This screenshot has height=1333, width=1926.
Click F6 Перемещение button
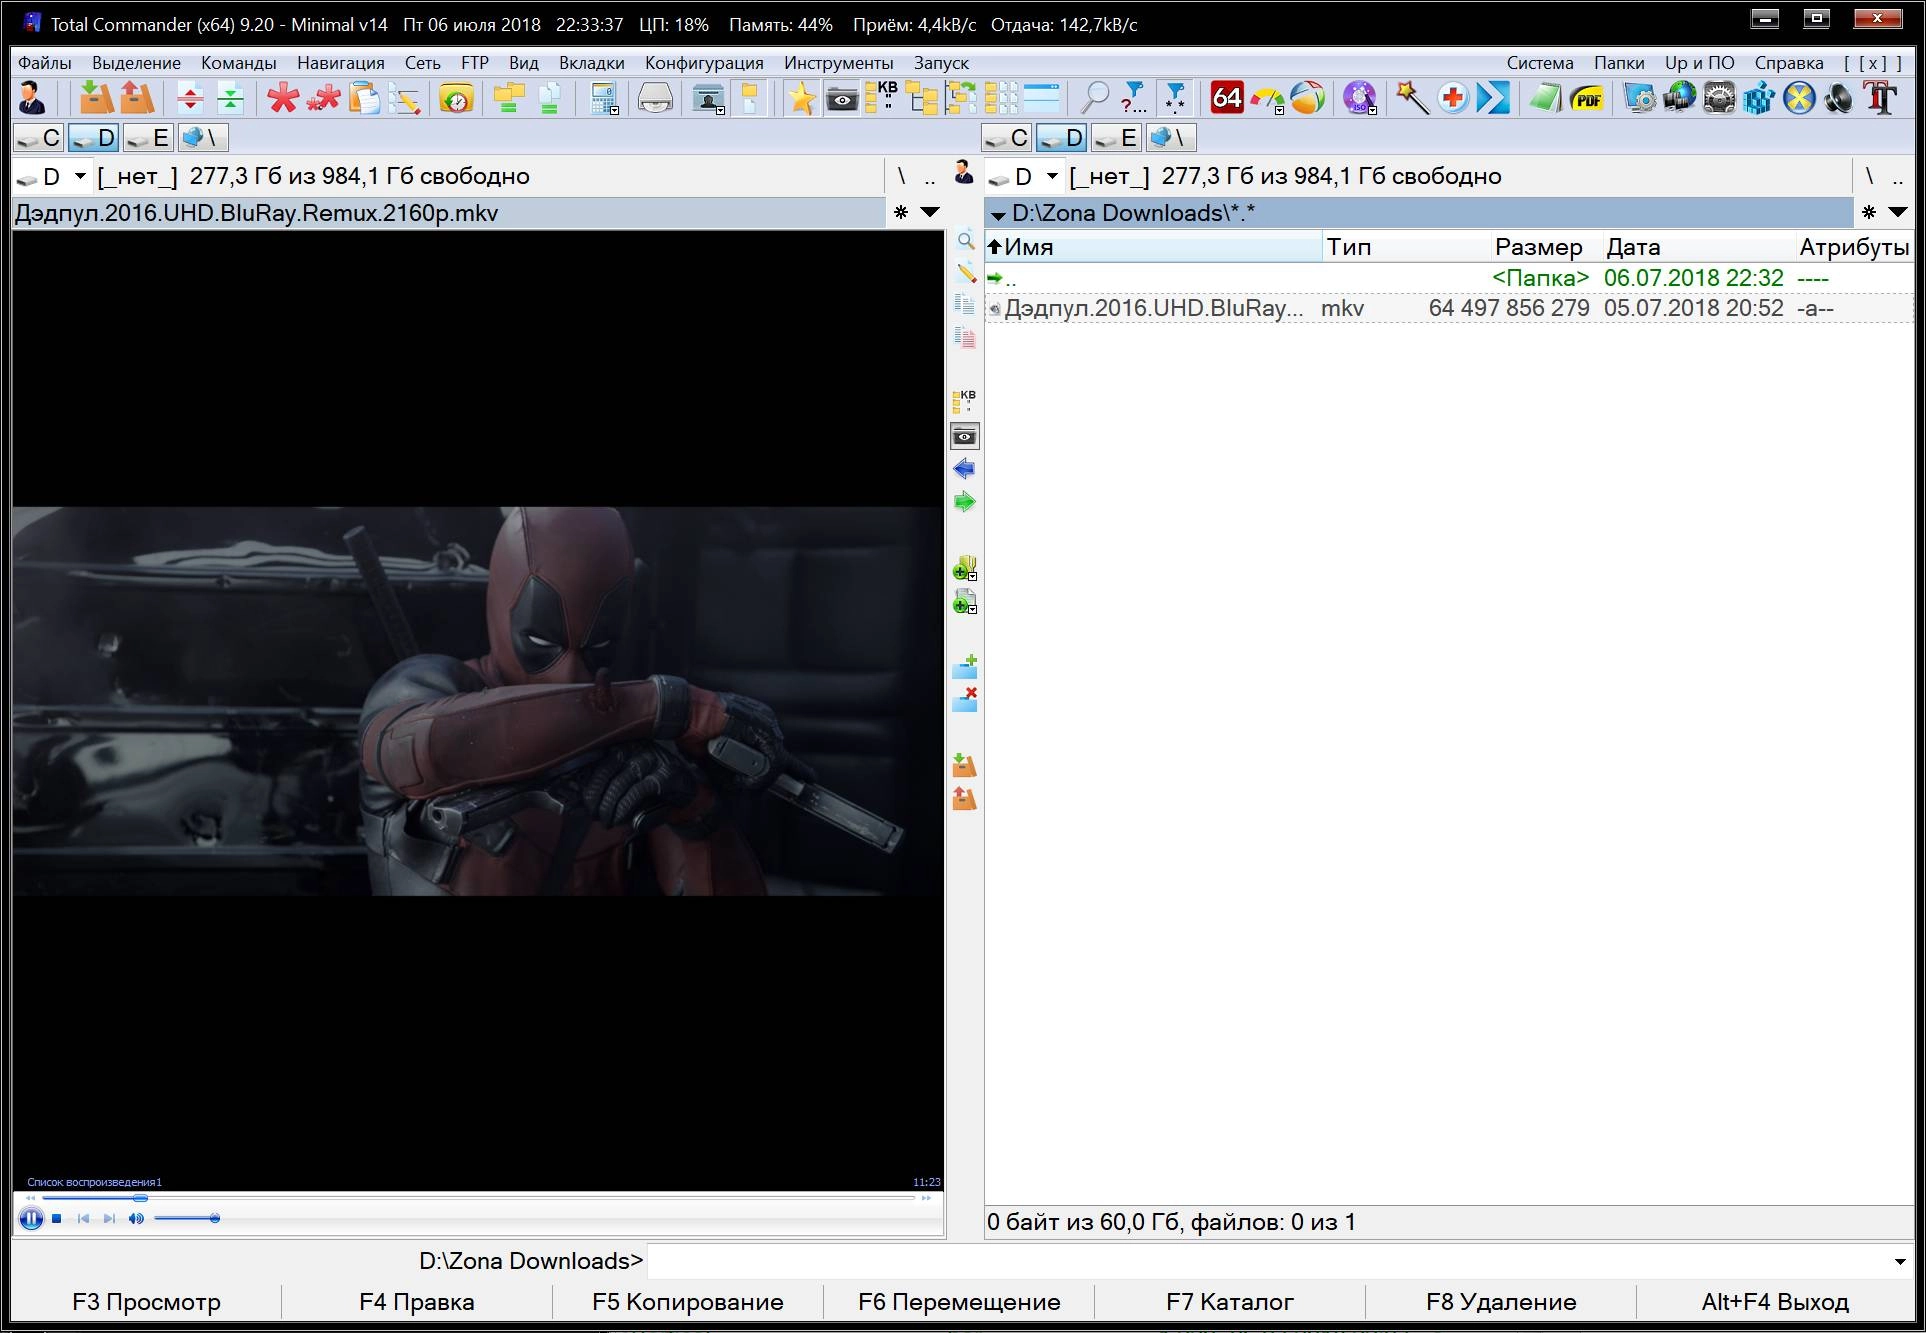pyautogui.click(x=959, y=1302)
